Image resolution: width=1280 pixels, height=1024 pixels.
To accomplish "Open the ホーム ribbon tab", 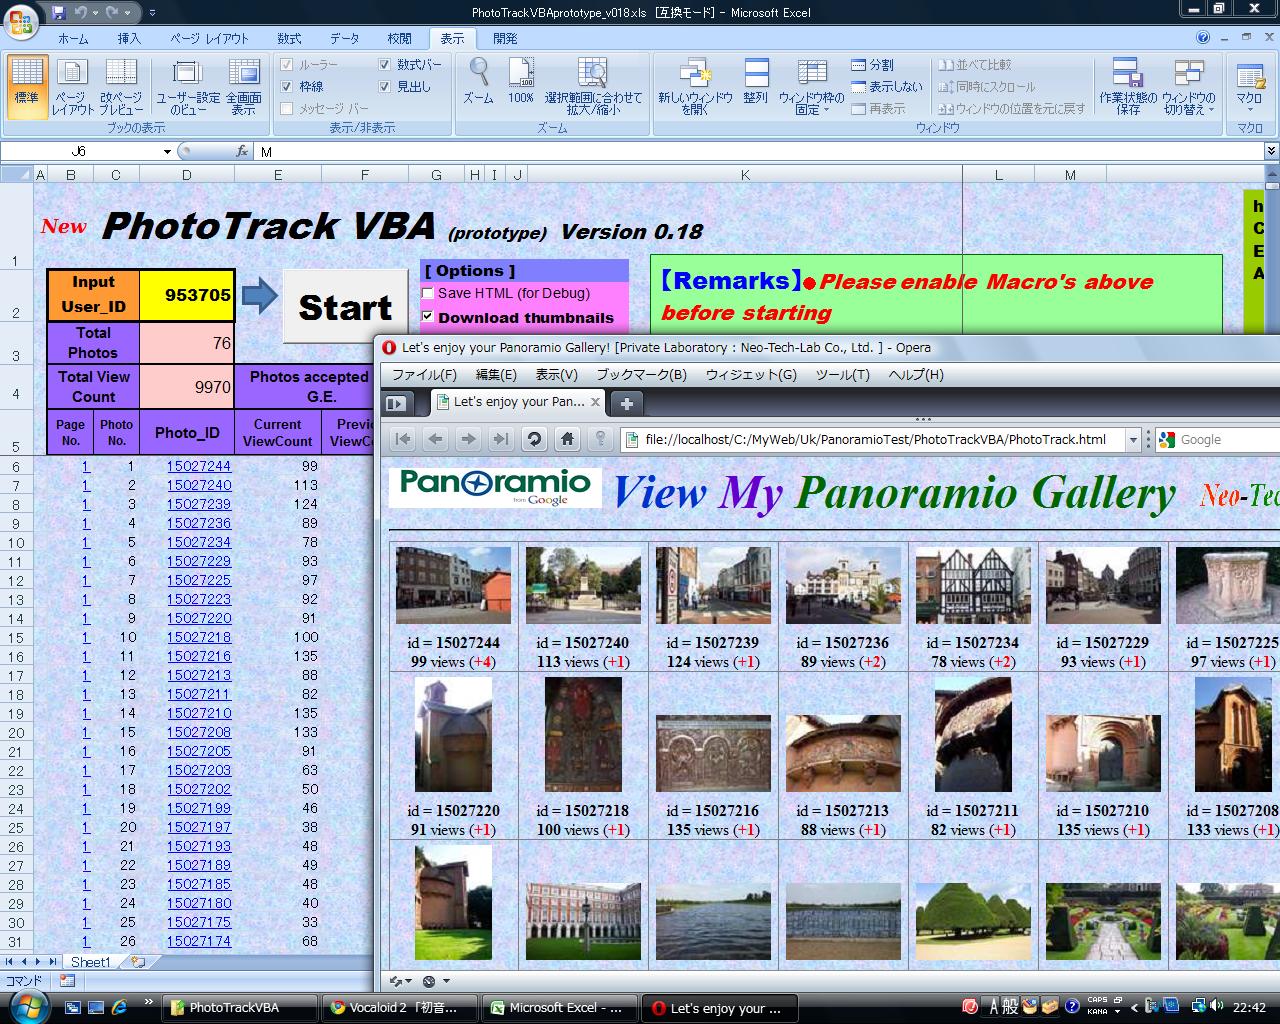I will pos(73,38).
